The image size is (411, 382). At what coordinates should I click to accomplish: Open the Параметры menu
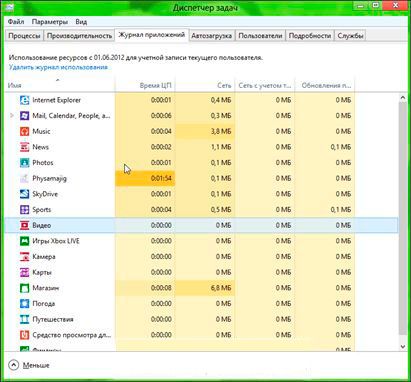[x=50, y=22]
